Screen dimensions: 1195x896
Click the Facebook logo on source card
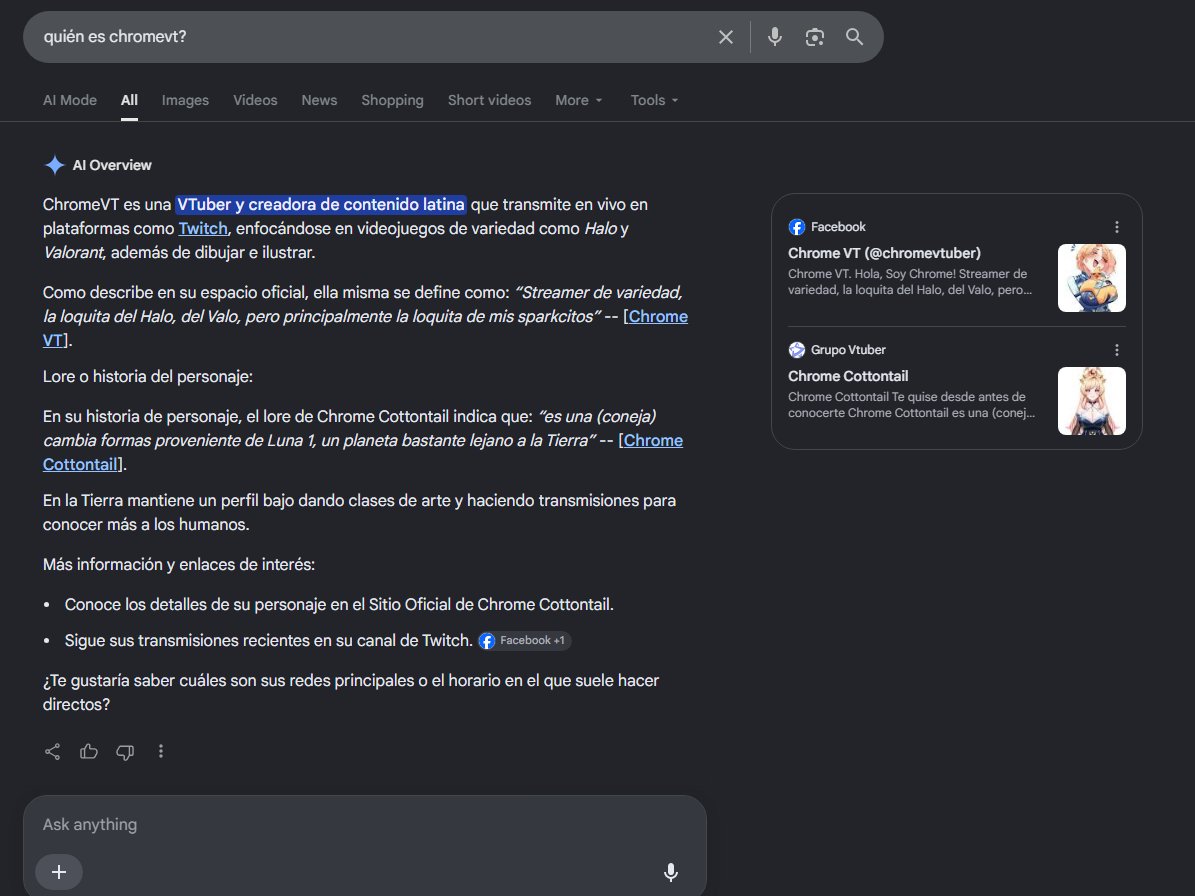point(796,227)
